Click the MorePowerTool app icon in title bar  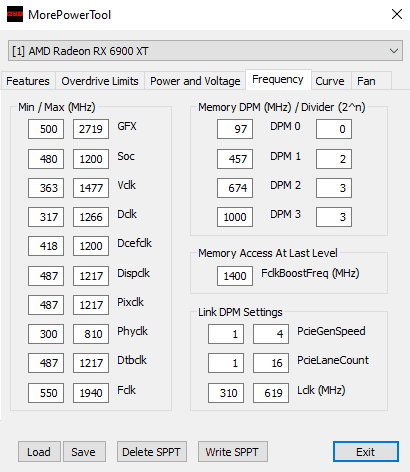15,14
